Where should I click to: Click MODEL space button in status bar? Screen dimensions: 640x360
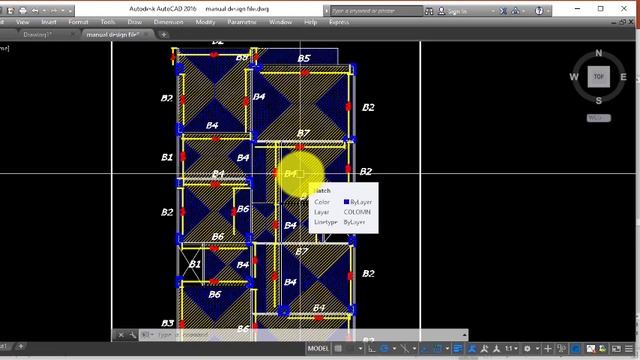(318, 349)
